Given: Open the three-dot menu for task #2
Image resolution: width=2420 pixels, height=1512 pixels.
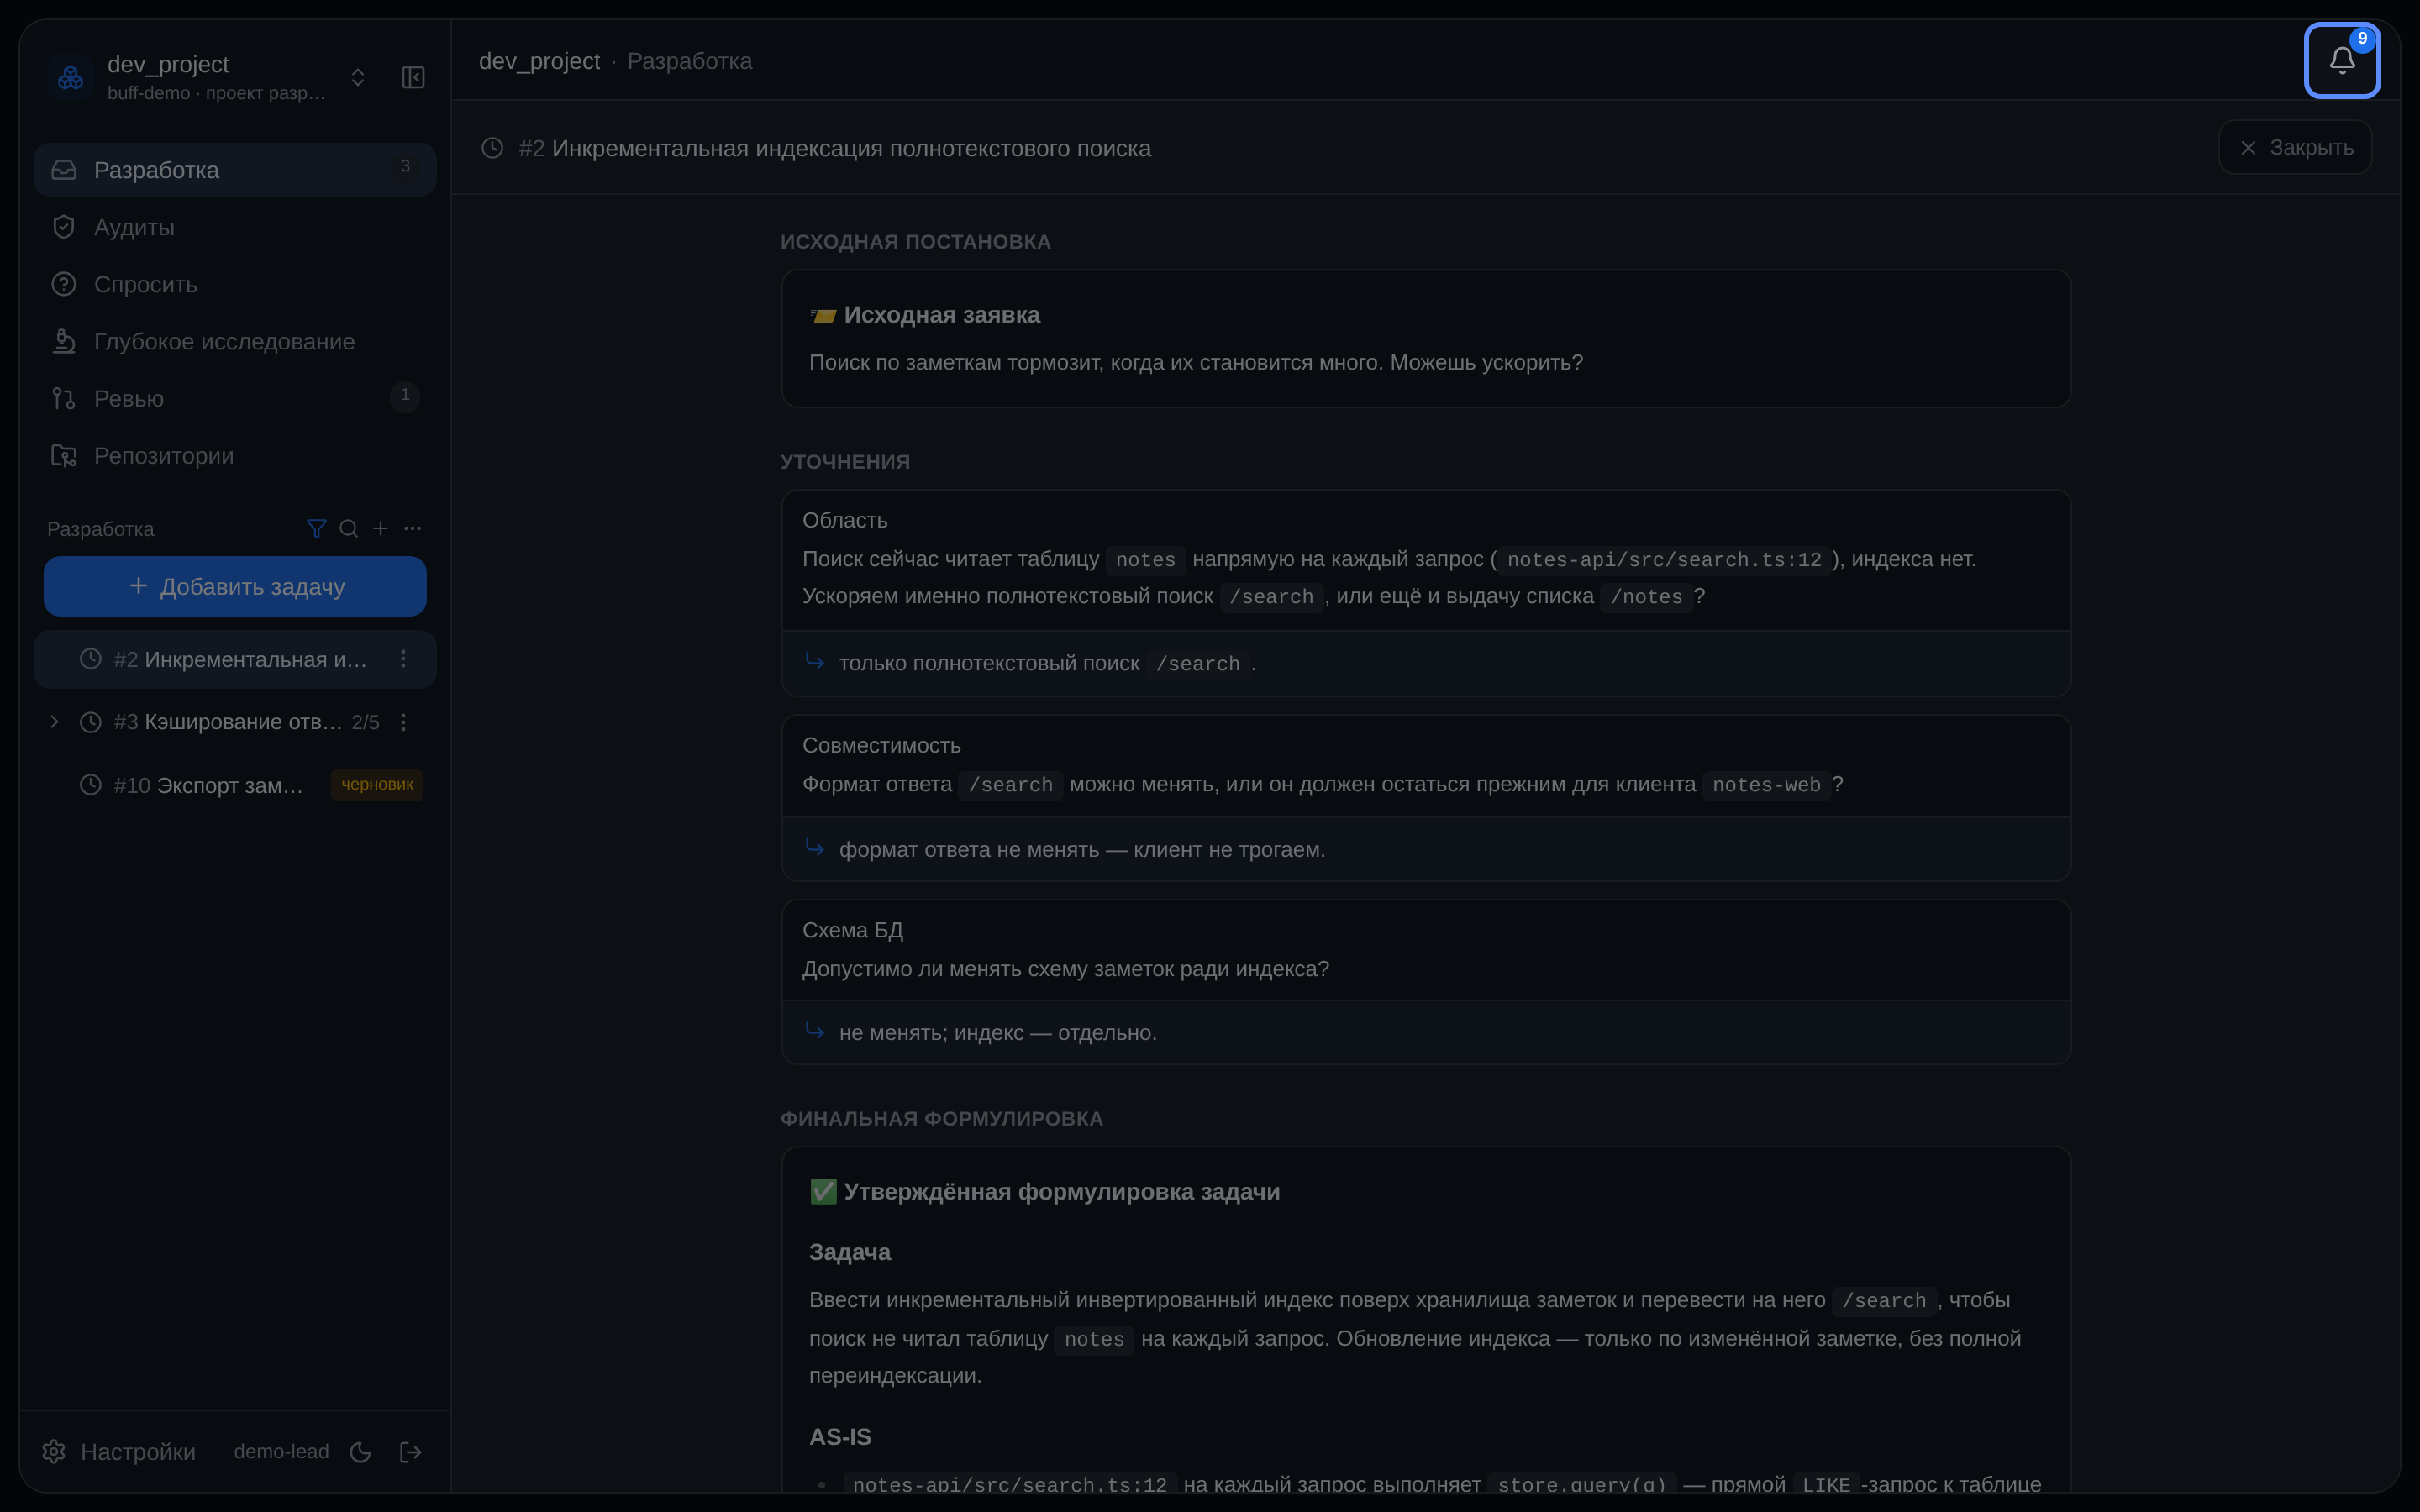Looking at the screenshot, I should click(403, 659).
